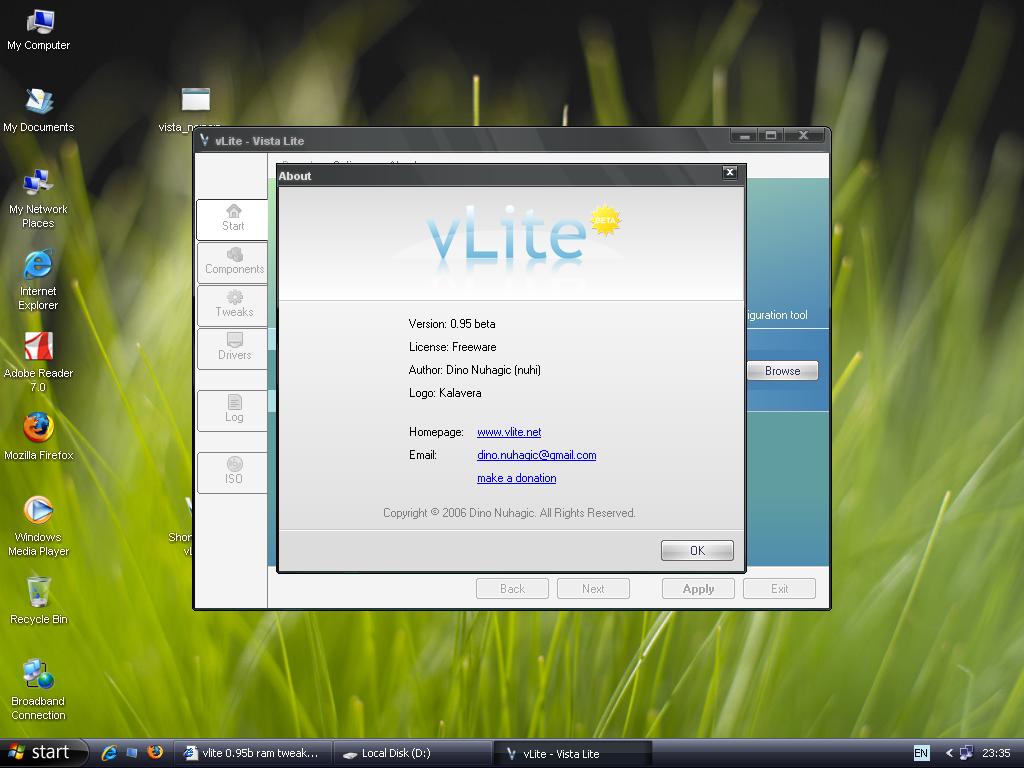The image size is (1024, 768).
Task: Switch to the Start tab in vLite
Action: click(232, 219)
